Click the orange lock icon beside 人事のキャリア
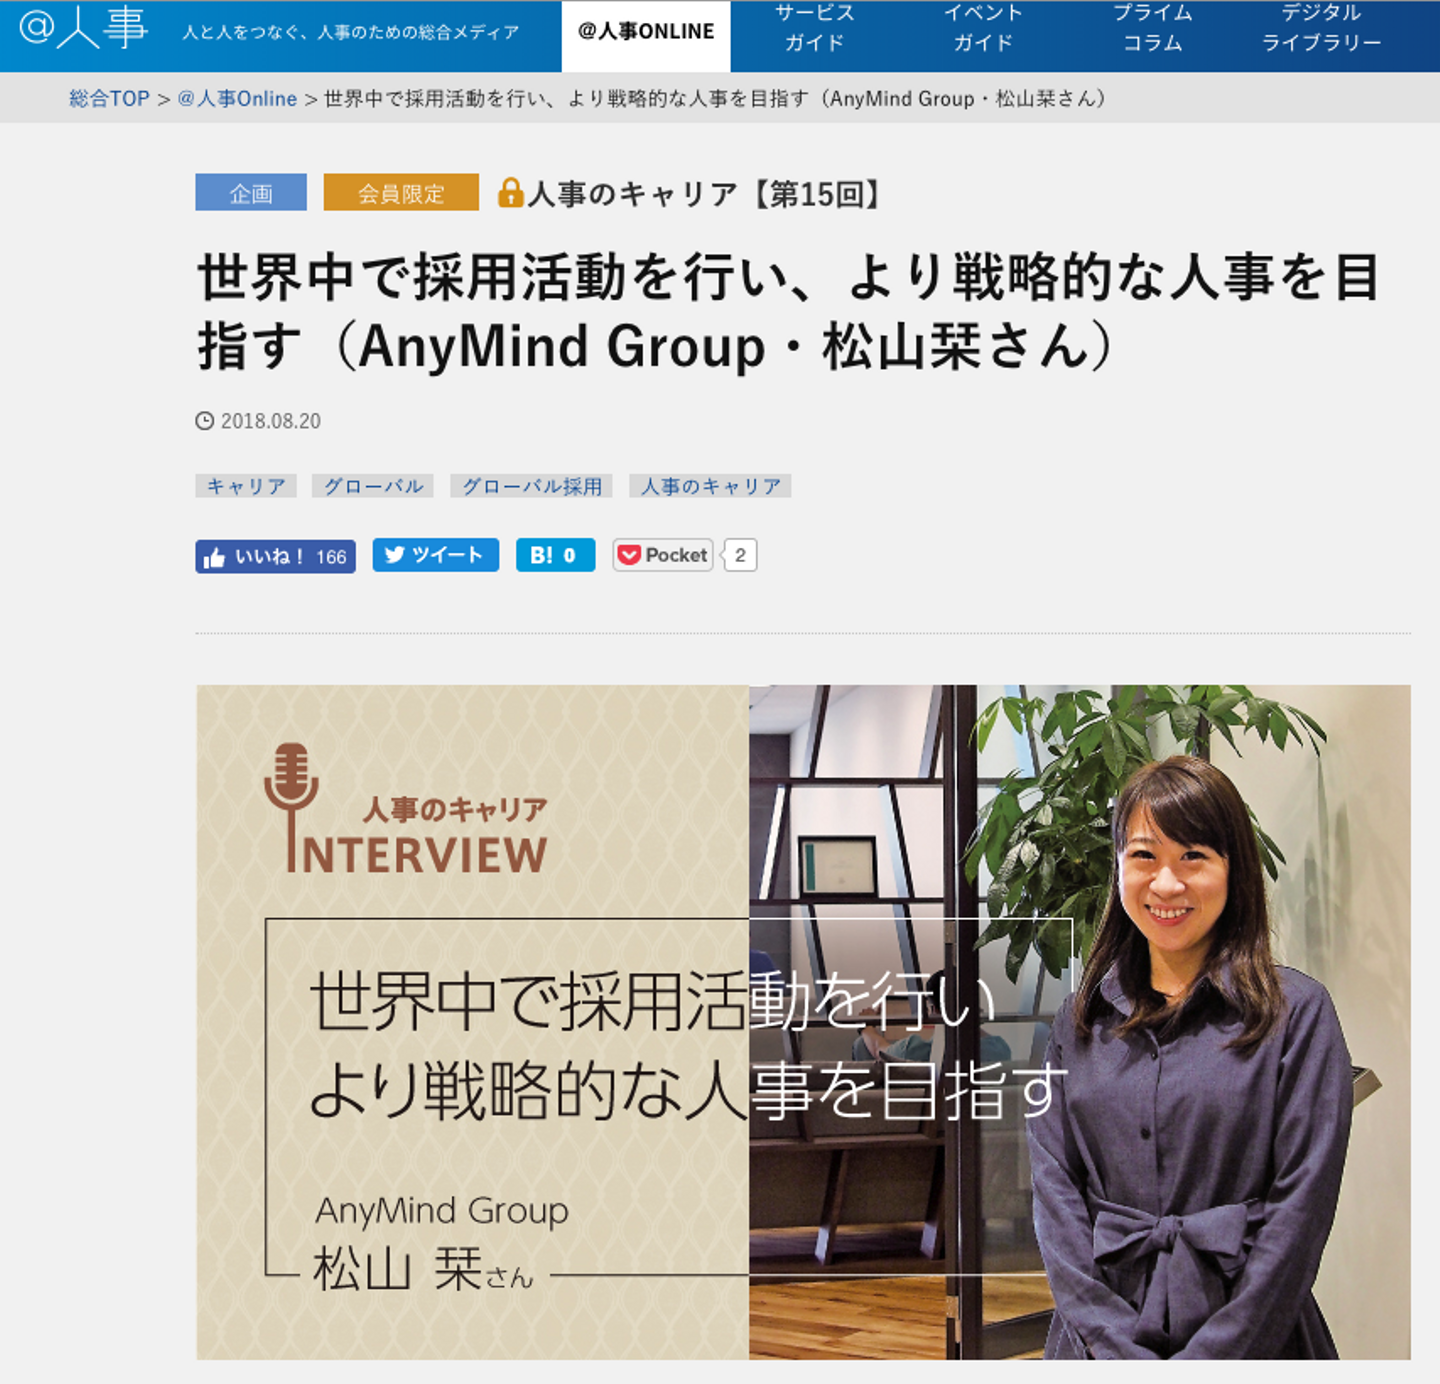This screenshot has height=1384, width=1440. point(511,192)
